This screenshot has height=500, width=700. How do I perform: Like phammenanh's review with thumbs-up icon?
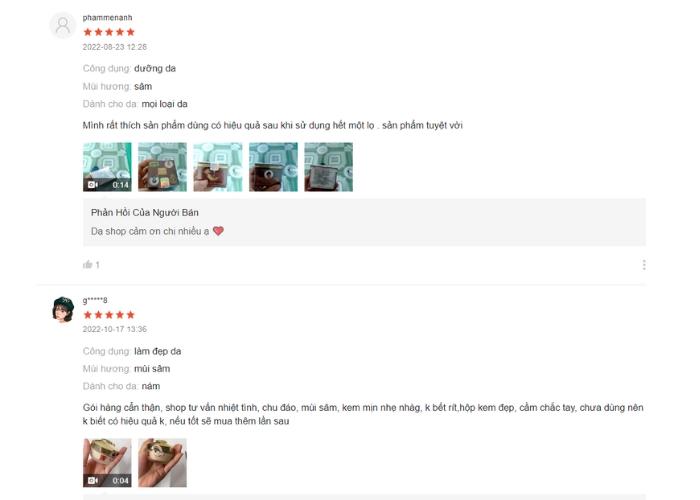coord(88,265)
